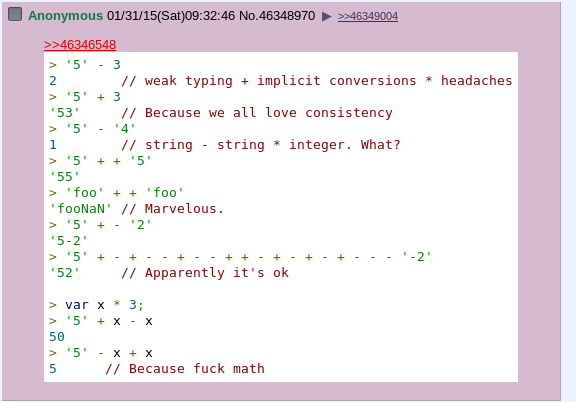Click the "Apparently it's ok" comment
Screen dimensions: 576x402
pos(205,273)
